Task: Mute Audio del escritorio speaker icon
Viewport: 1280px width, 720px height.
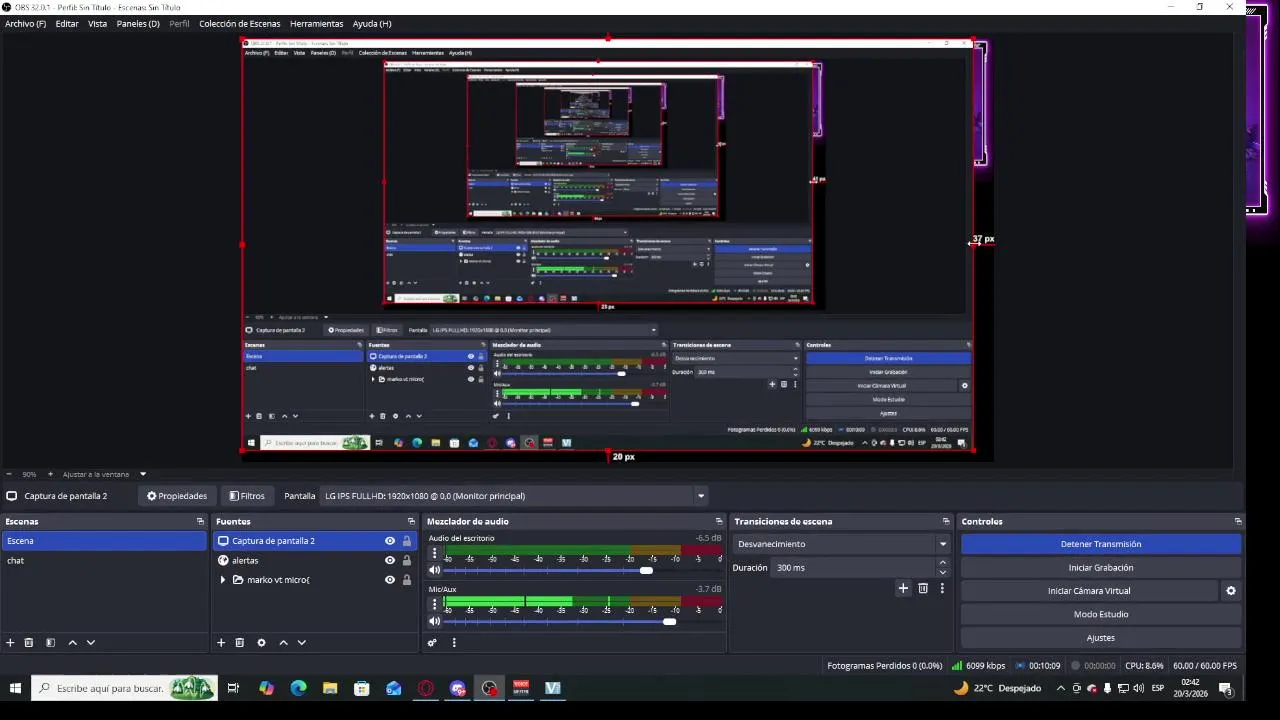Action: (x=435, y=570)
